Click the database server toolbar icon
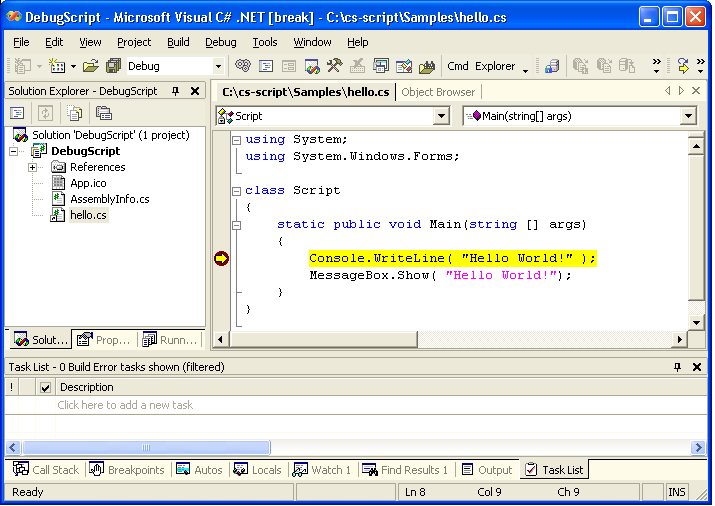Image resolution: width=715 pixels, height=506 pixels. (x=552, y=67)
